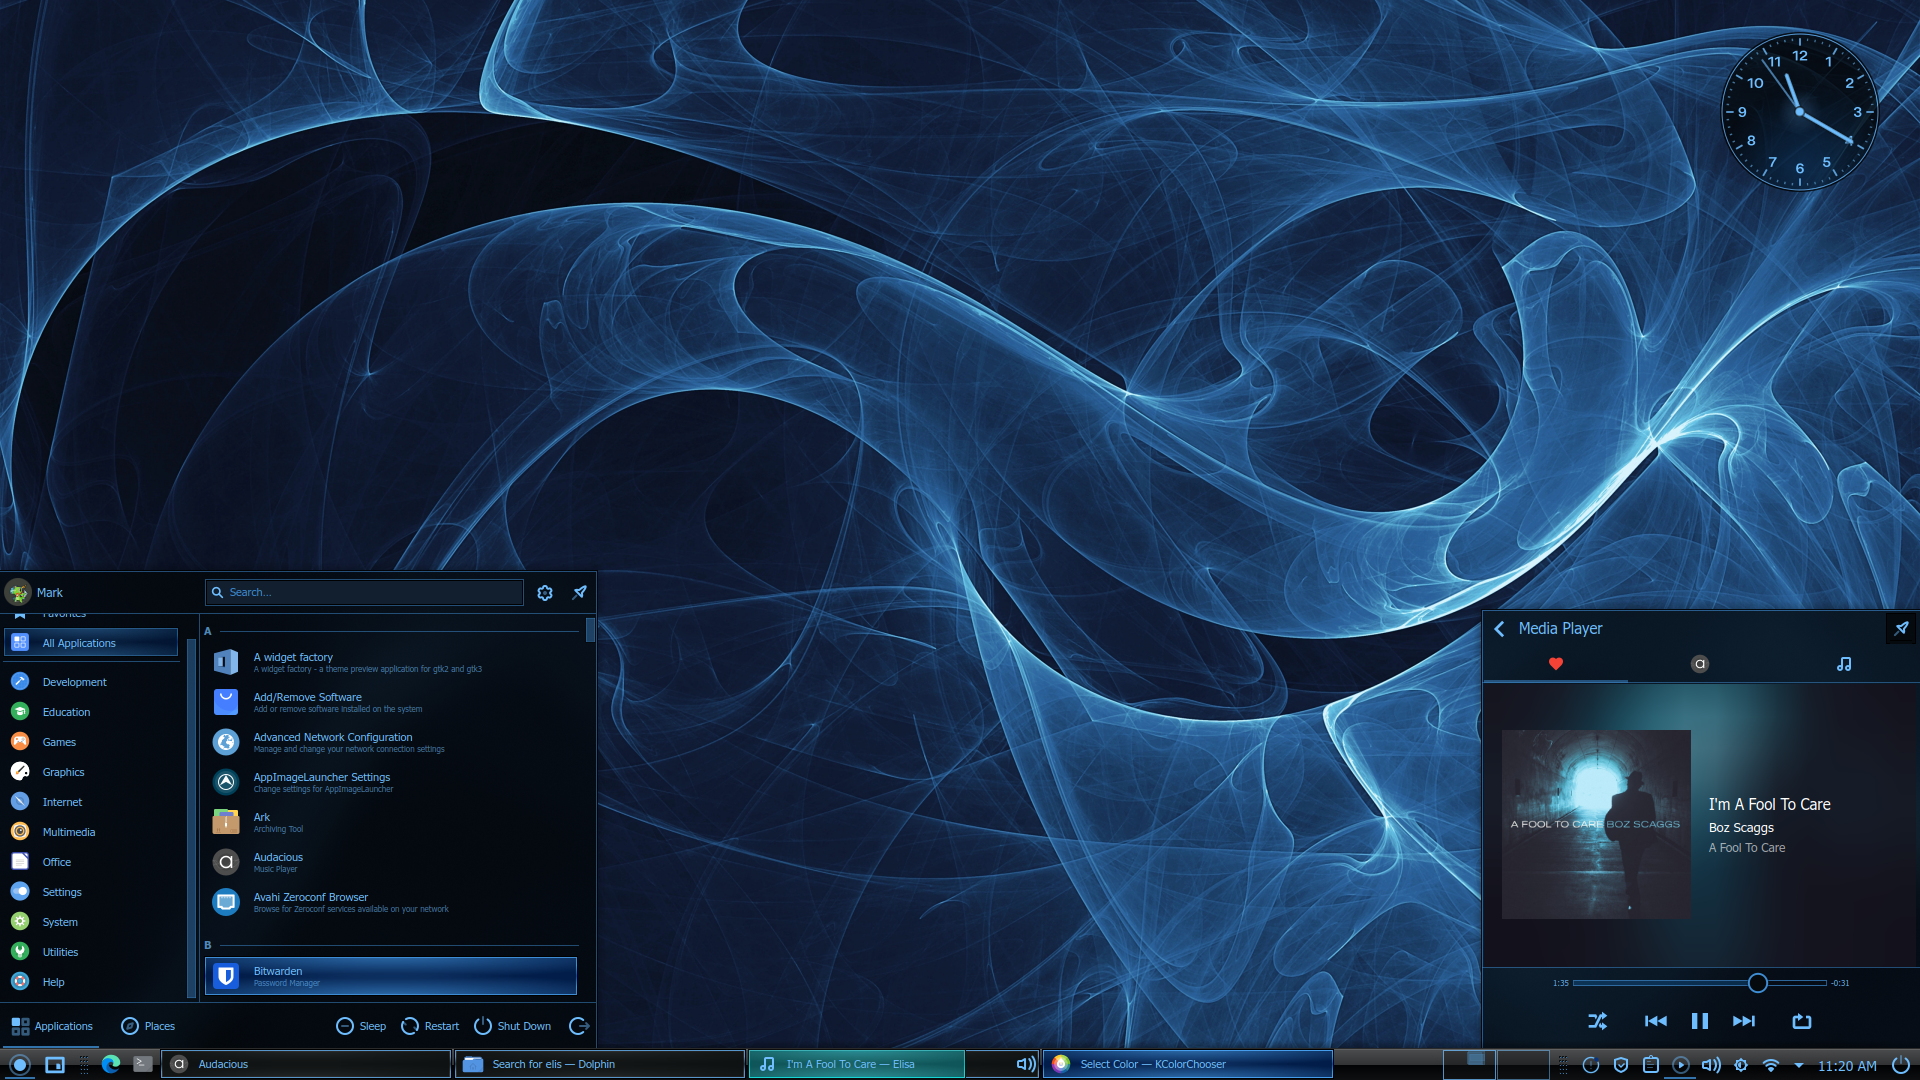Select the All Applications category
Screen dimensions: 1920x1080
coord(91,643)
